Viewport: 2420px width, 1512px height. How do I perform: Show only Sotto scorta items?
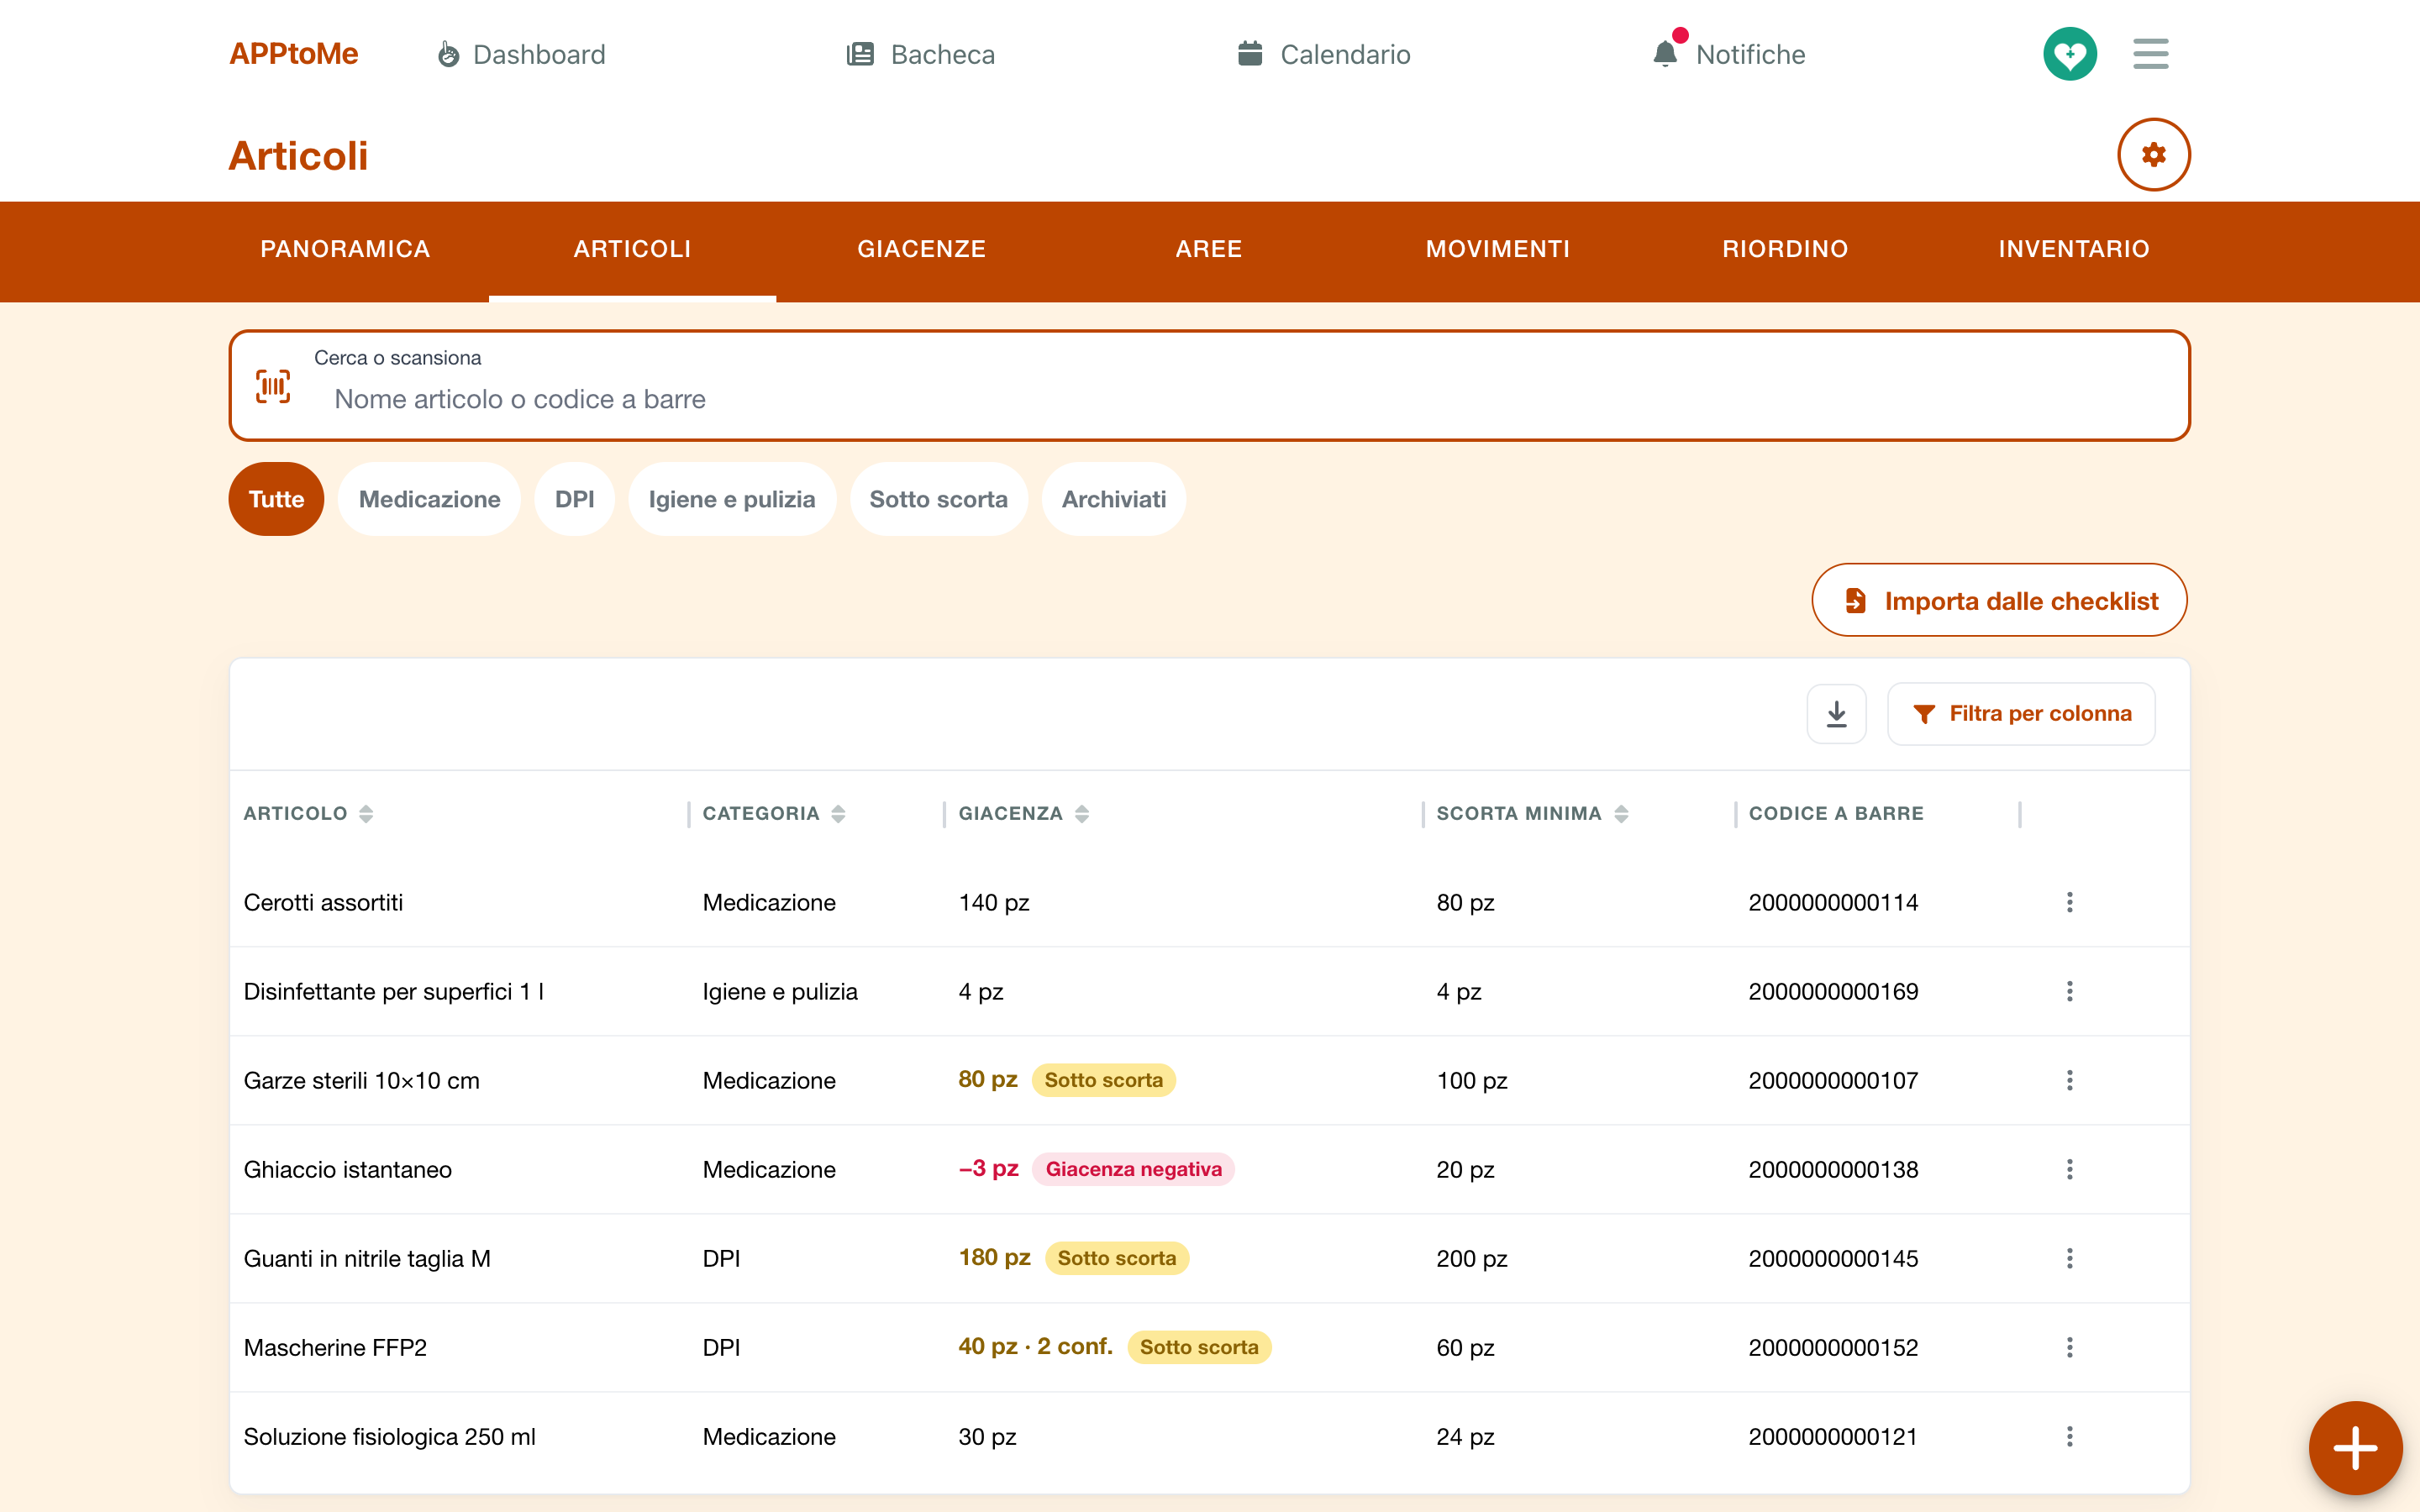click(938, 499)
